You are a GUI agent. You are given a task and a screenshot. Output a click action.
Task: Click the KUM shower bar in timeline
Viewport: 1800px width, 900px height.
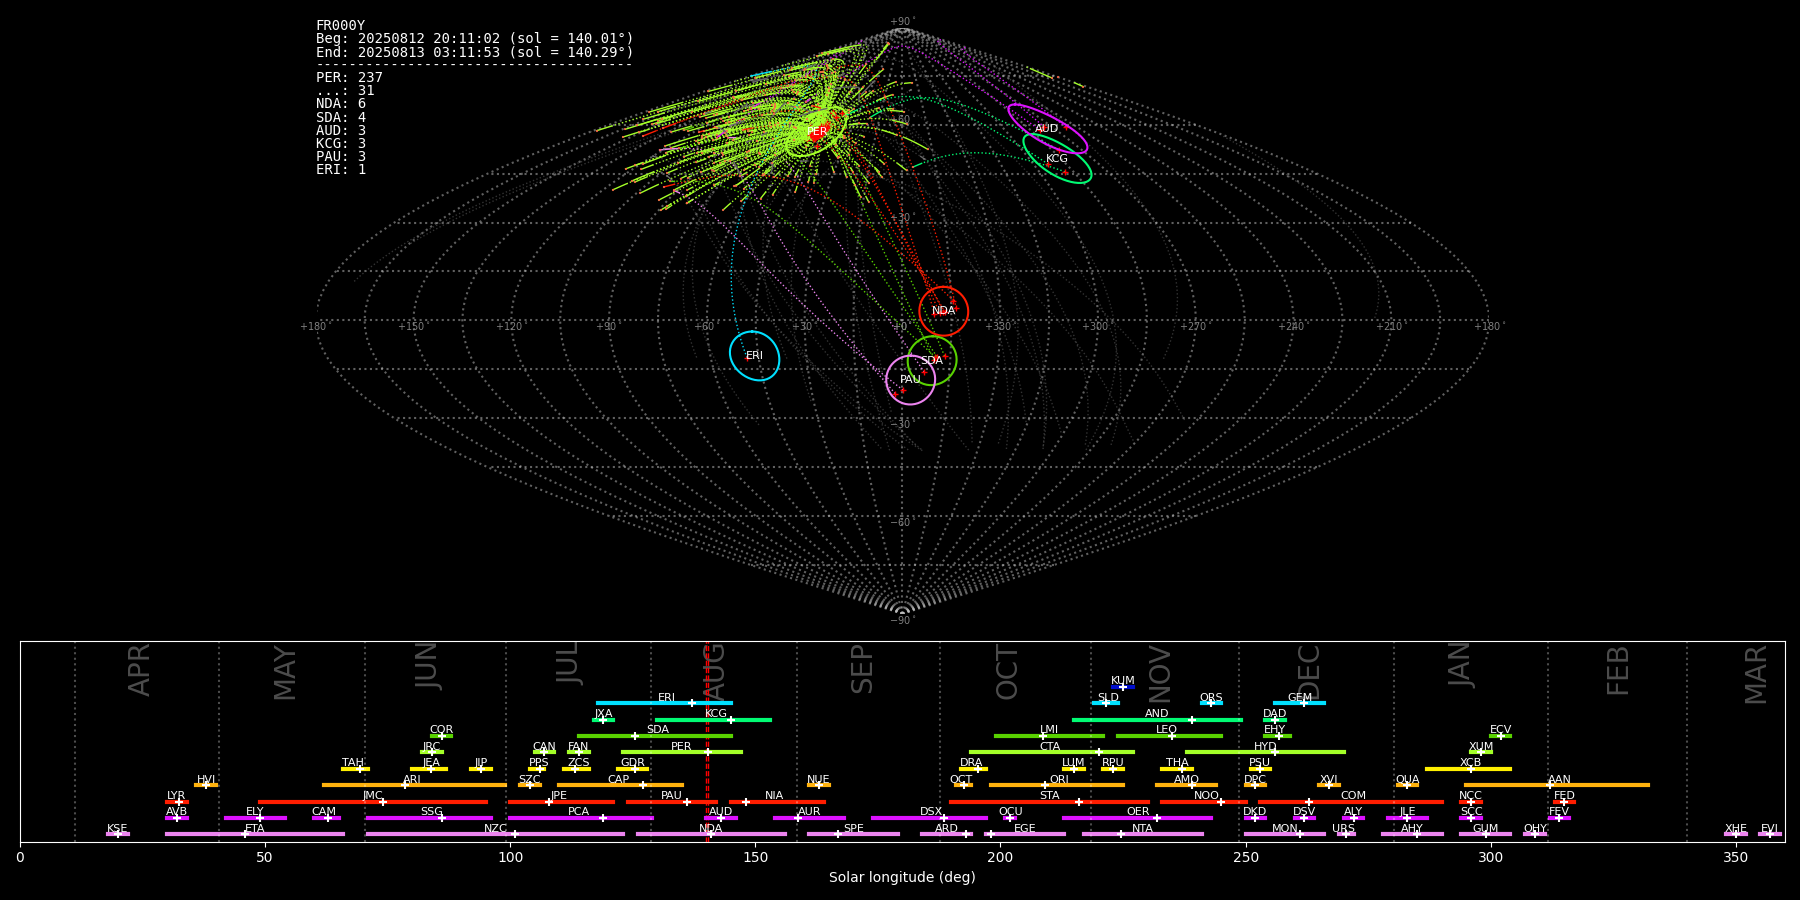1123,687
